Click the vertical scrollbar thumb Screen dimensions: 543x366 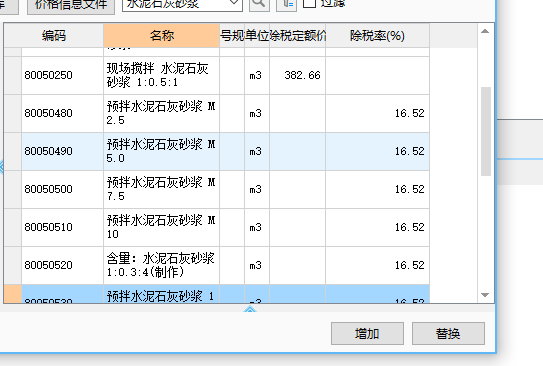[486, 132]
